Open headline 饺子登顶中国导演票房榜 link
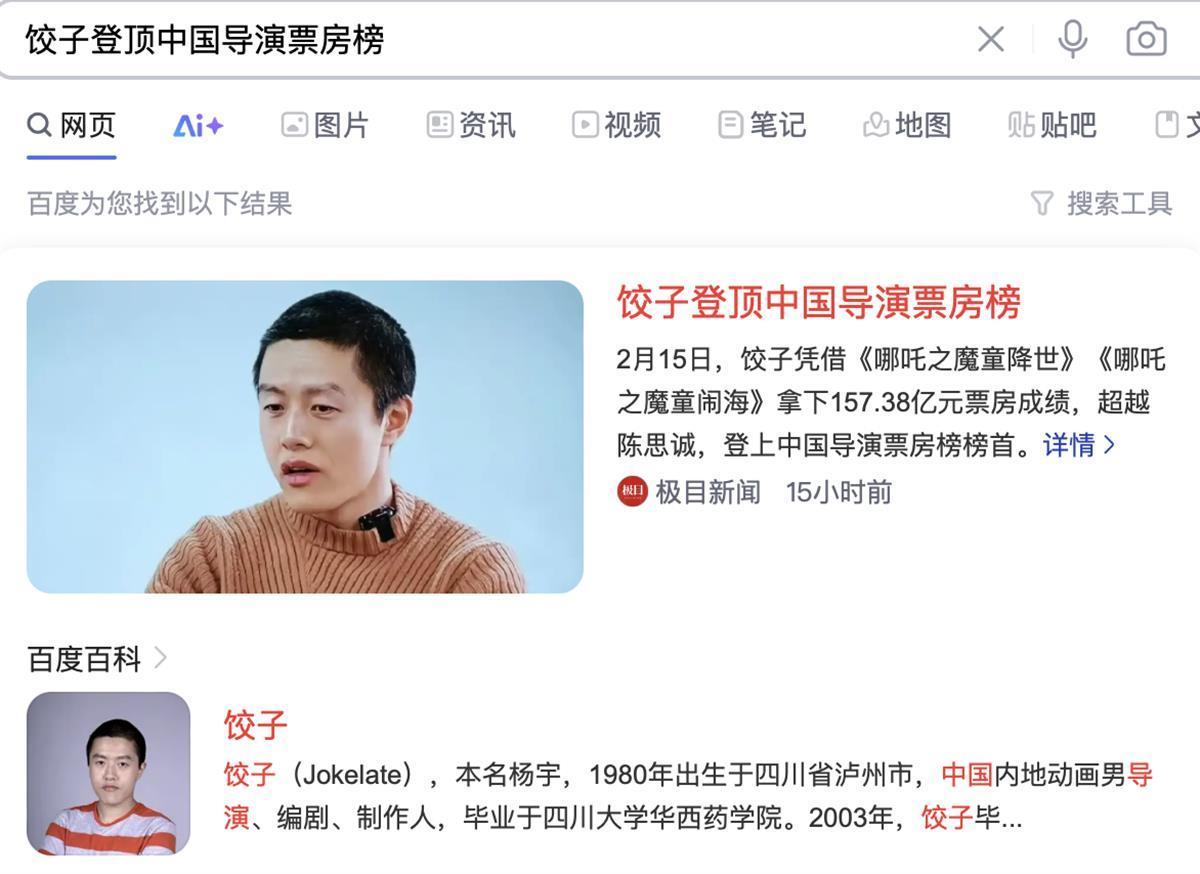 pos(819,302)
